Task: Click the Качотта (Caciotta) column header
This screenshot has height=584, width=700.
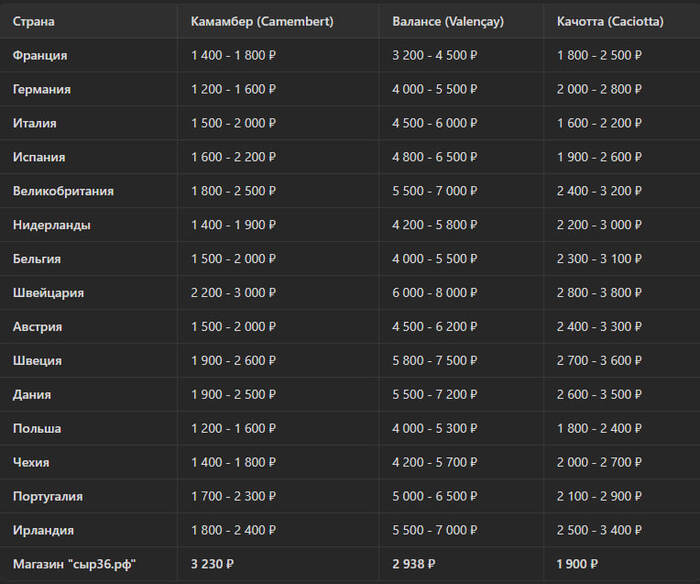Action: coord(610,21)
